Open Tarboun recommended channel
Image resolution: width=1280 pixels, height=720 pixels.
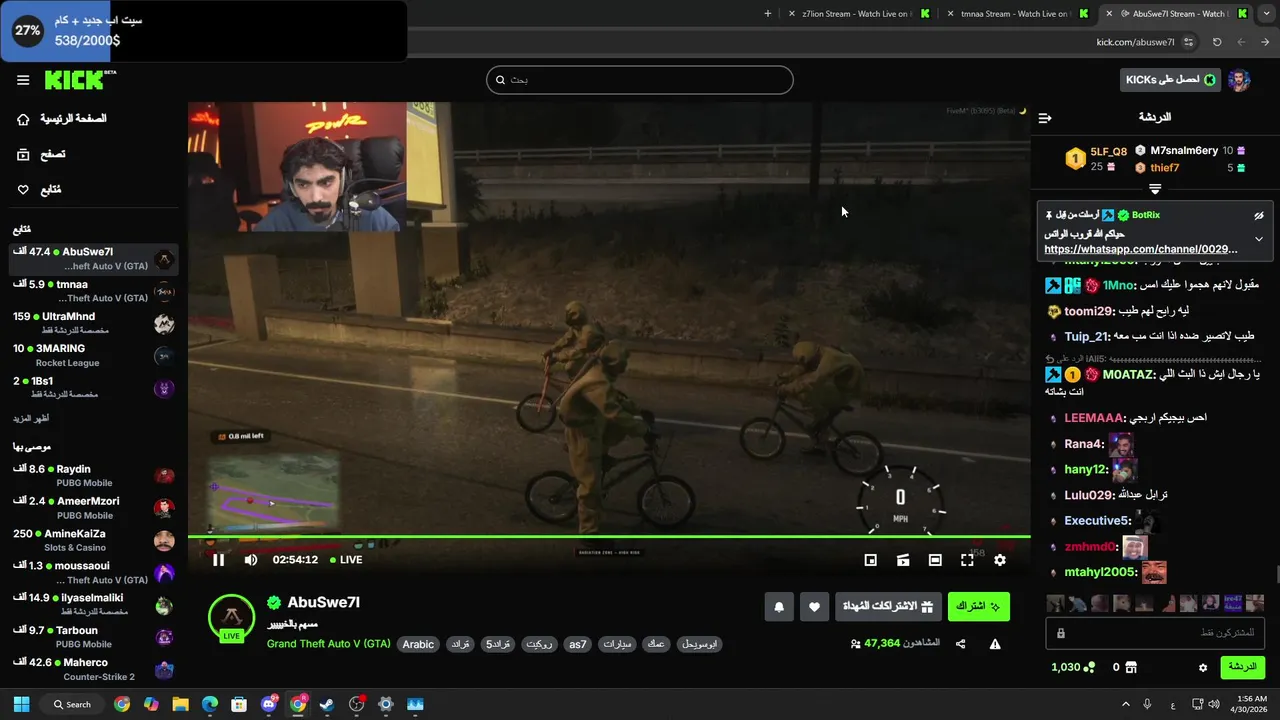(94, 637)
